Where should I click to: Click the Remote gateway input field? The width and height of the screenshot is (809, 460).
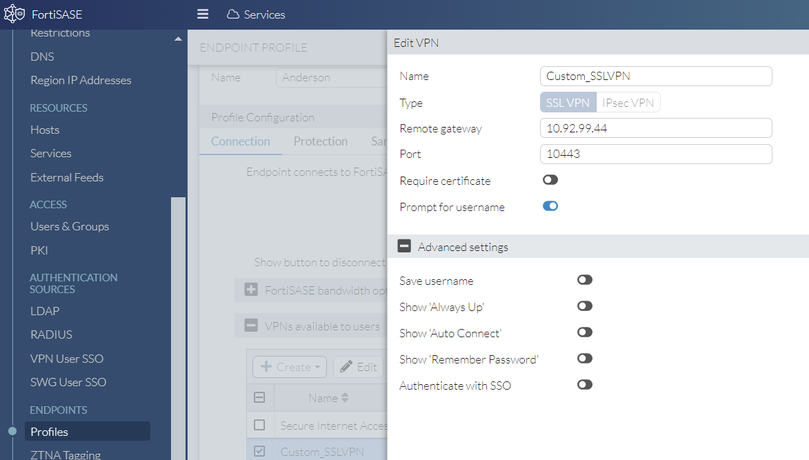pos(656,128)
